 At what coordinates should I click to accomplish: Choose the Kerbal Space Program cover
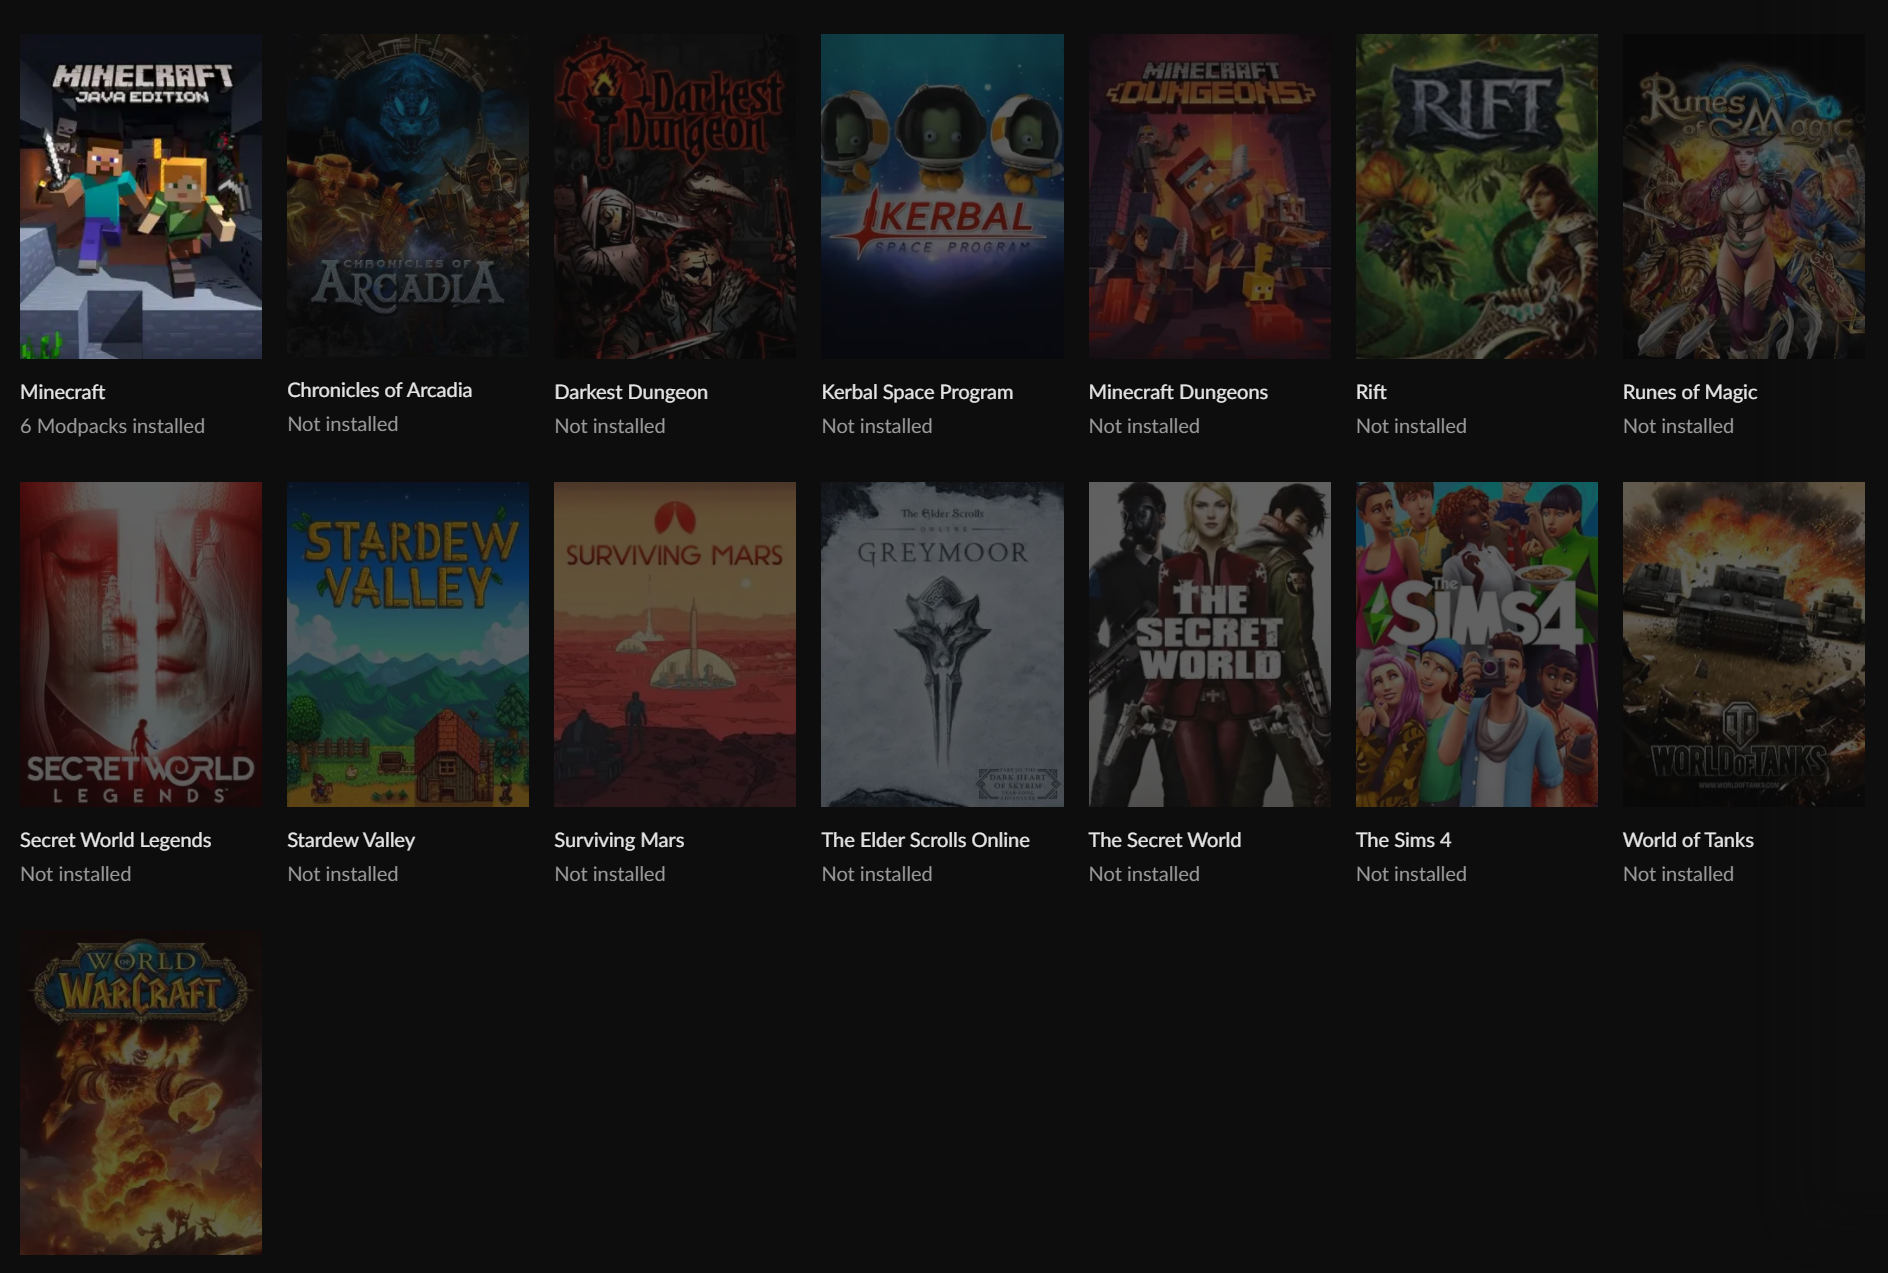coord(942,196)
